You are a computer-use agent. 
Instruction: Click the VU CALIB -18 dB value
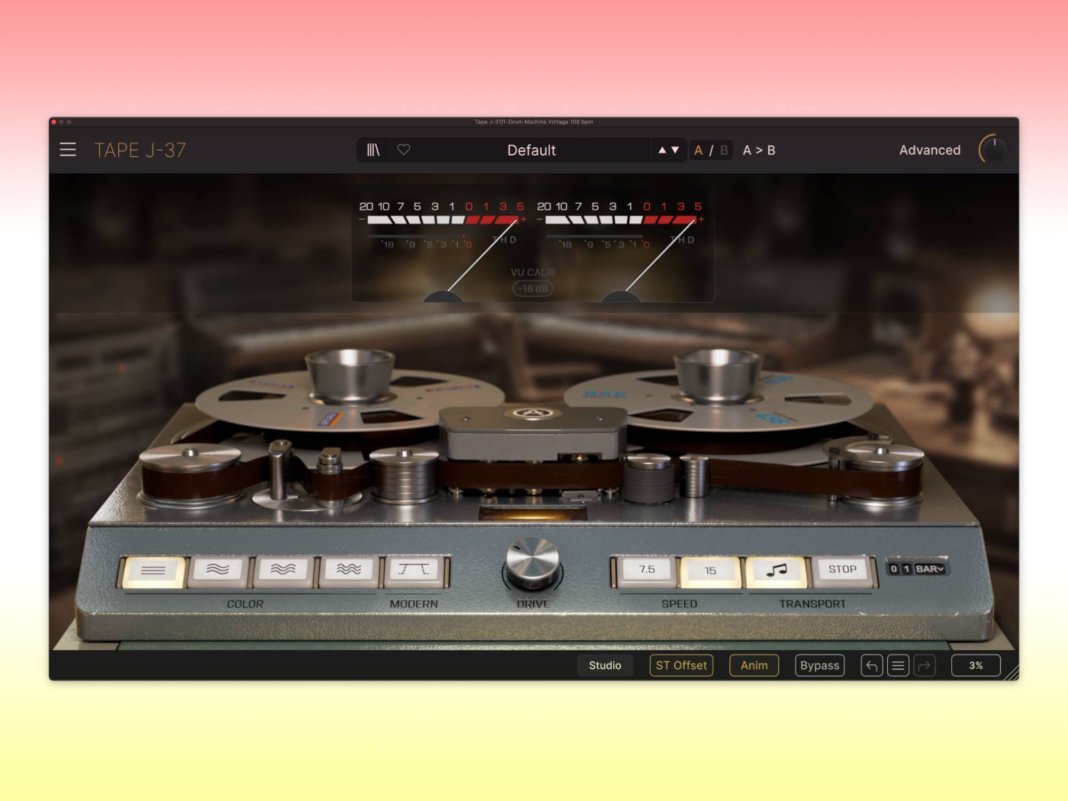533,289
